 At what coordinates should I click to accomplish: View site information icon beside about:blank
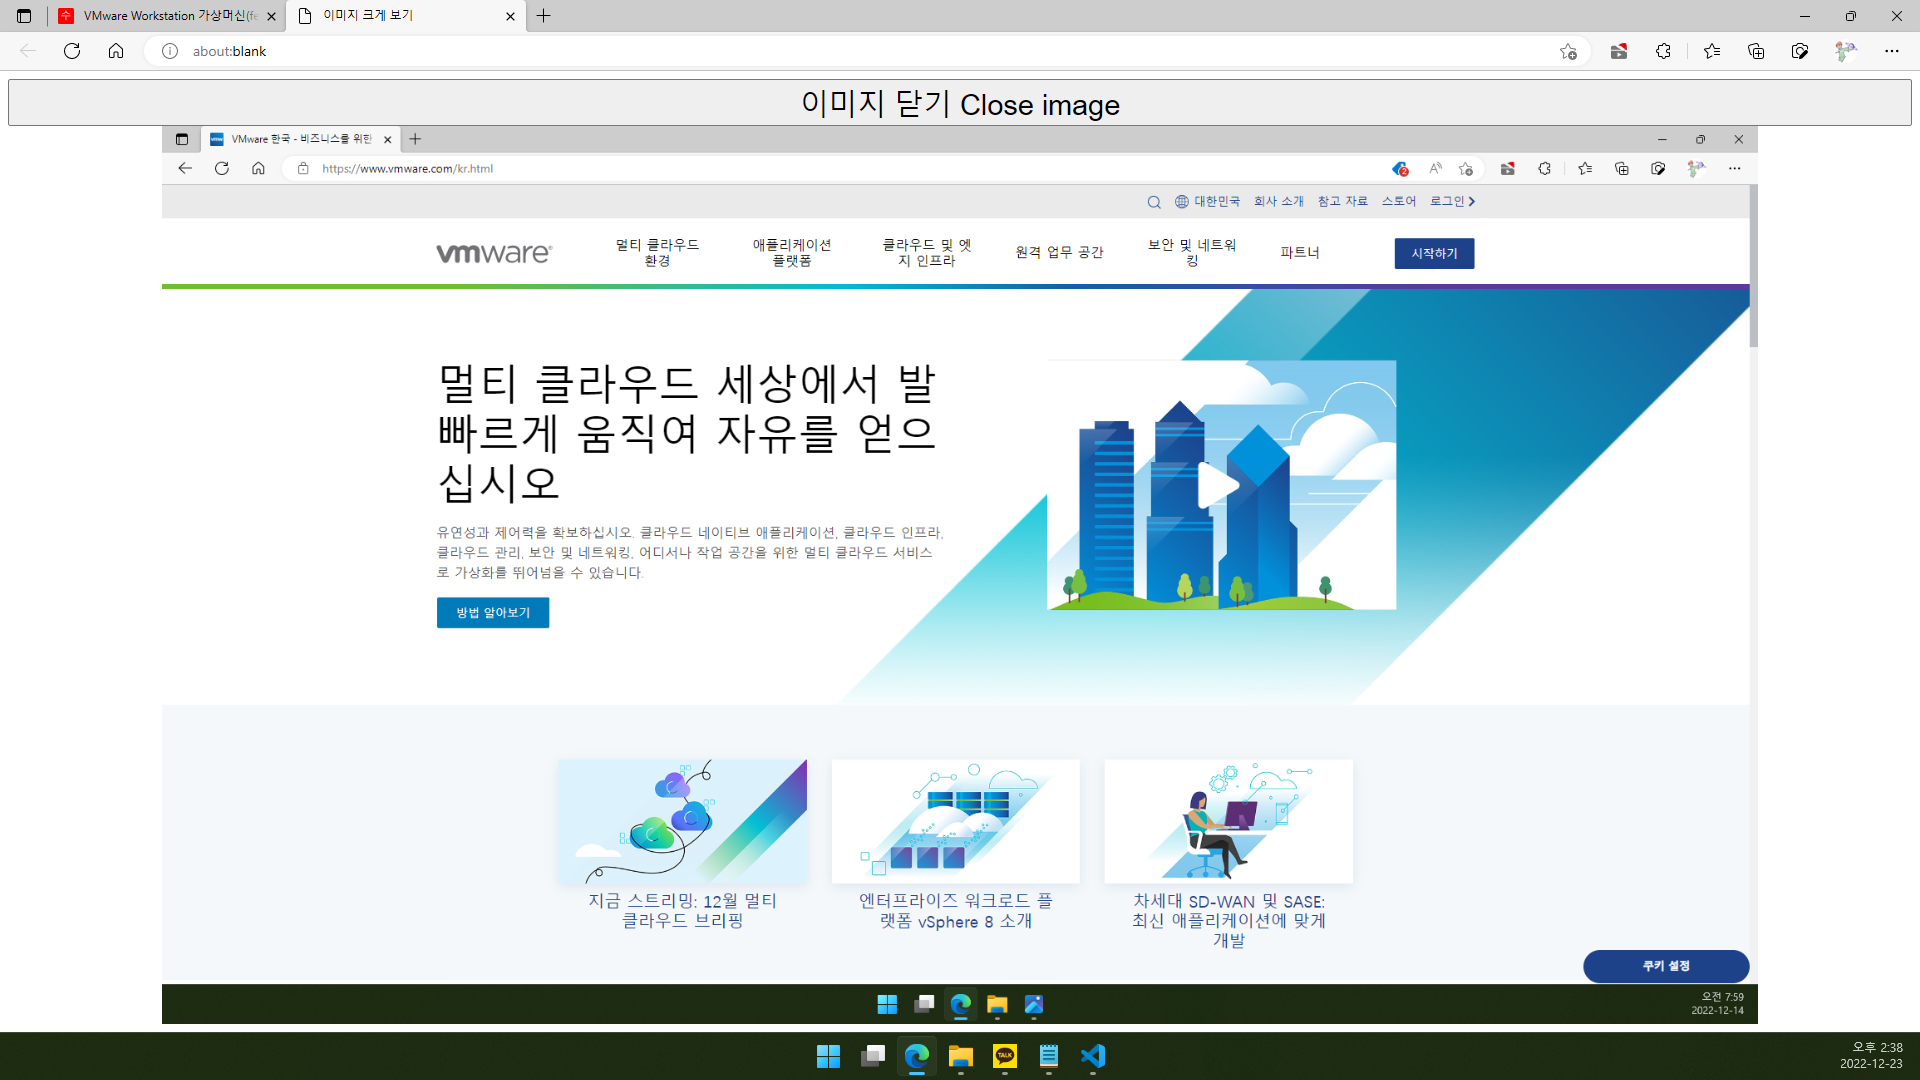coord(170,51)
